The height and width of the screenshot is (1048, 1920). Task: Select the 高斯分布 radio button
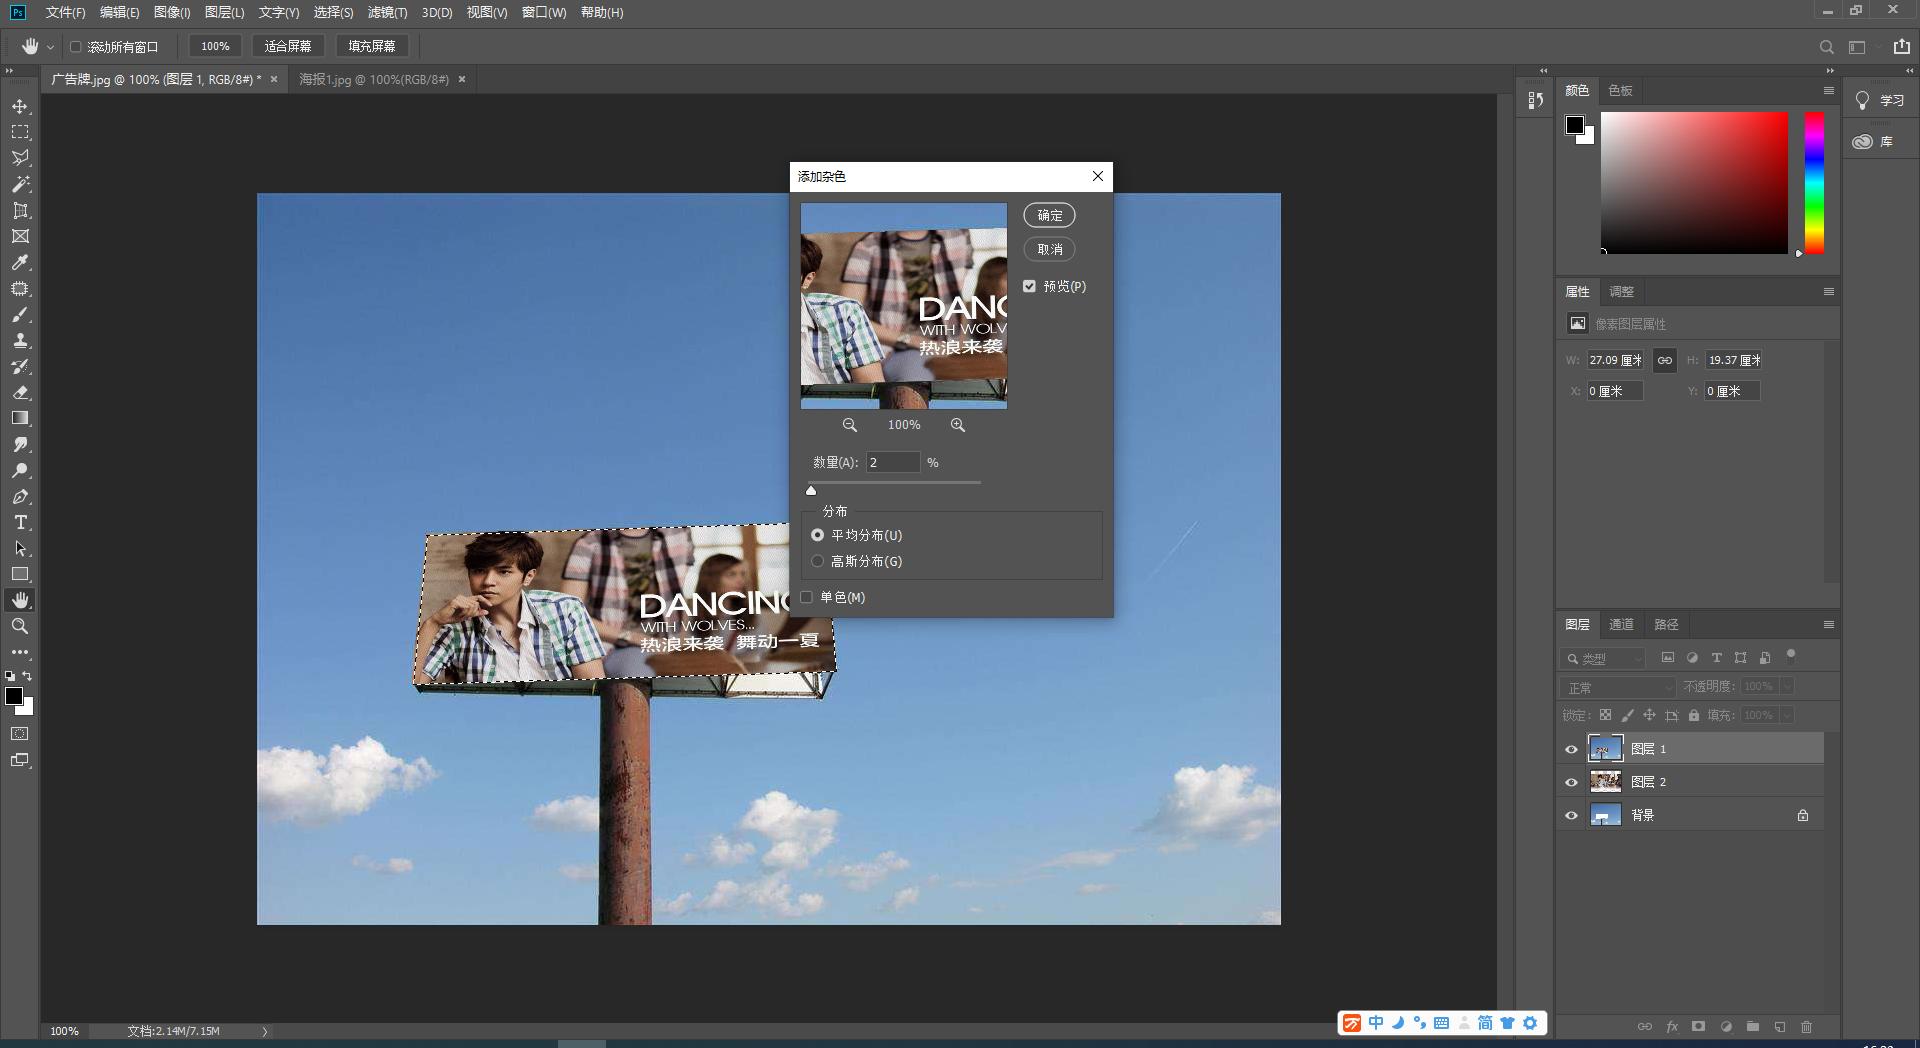(818, 561)
